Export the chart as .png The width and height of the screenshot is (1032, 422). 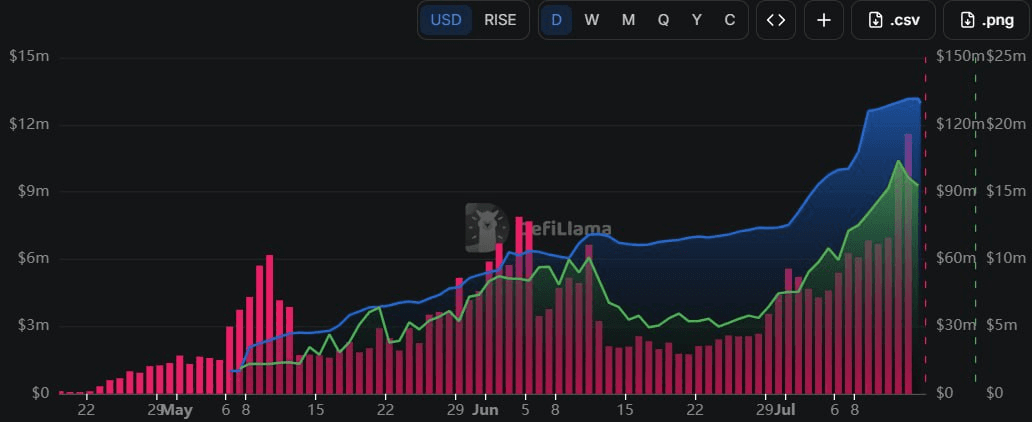point(986,20)
